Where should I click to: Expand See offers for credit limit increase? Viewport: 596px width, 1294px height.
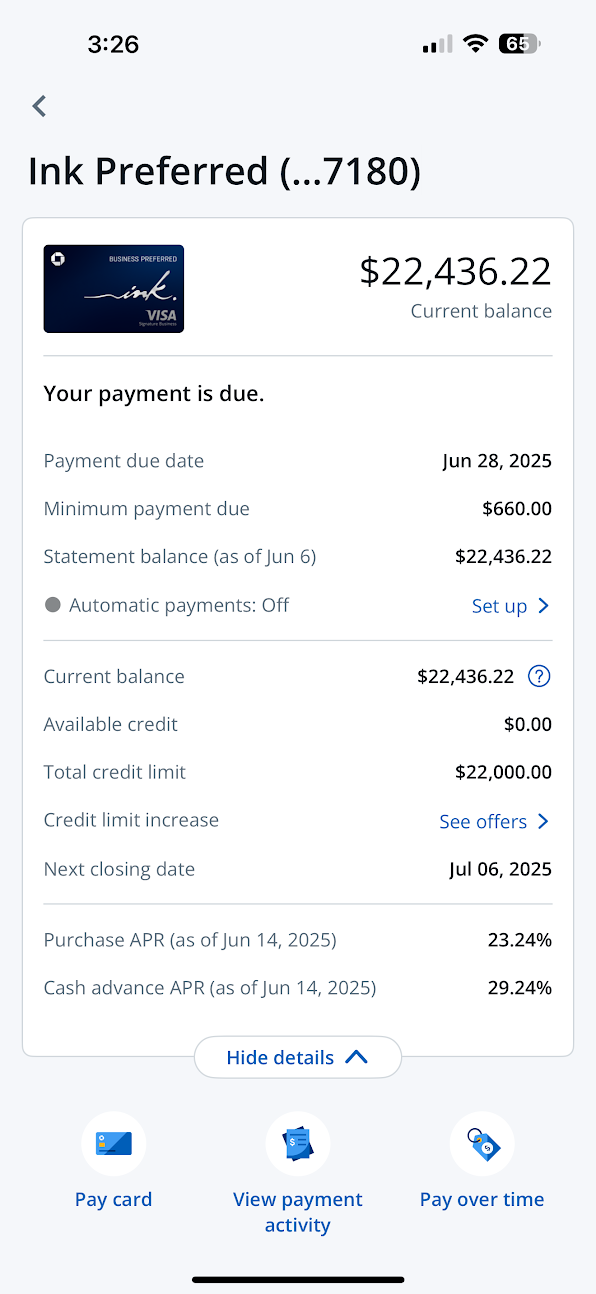click(x=544, y=821)
